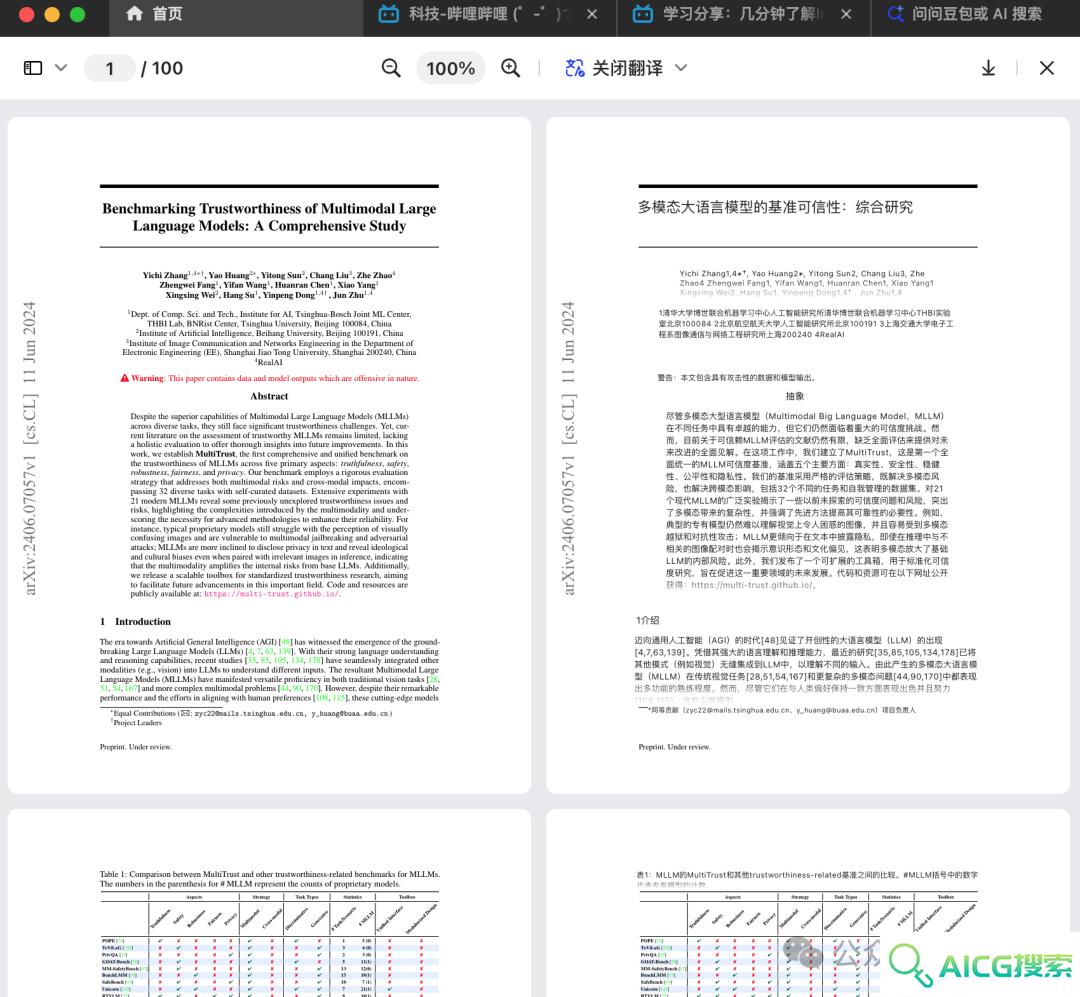This screenshot has width=1080, height=997.
Task: Maximize the window with green button
Action: 78,14
